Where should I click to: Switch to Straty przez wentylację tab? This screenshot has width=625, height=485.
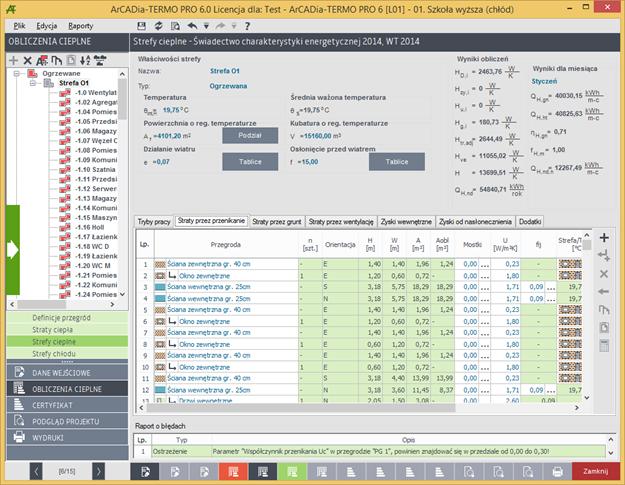341,222
